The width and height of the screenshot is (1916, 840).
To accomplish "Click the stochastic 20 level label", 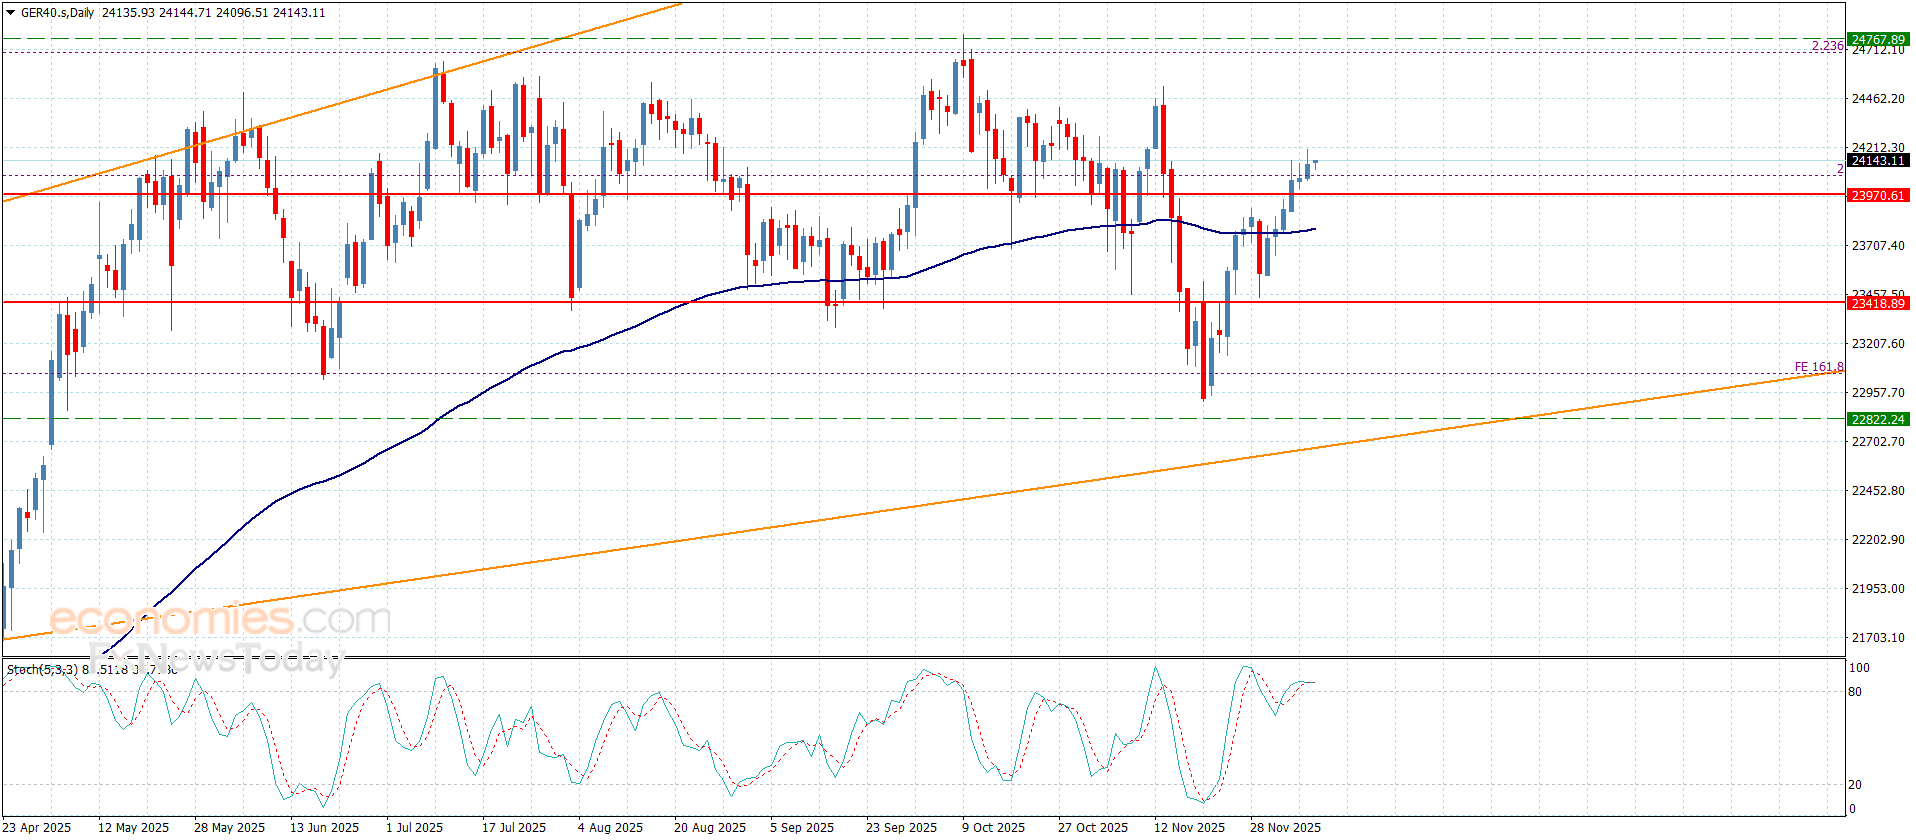I will tap(1855, 785).
